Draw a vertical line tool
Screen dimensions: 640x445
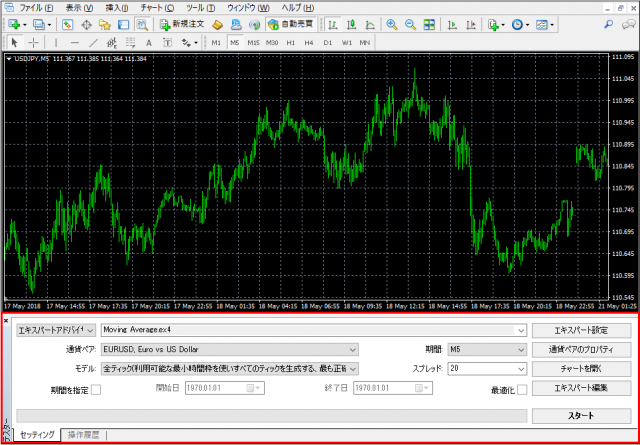click(x=56, y=42)
